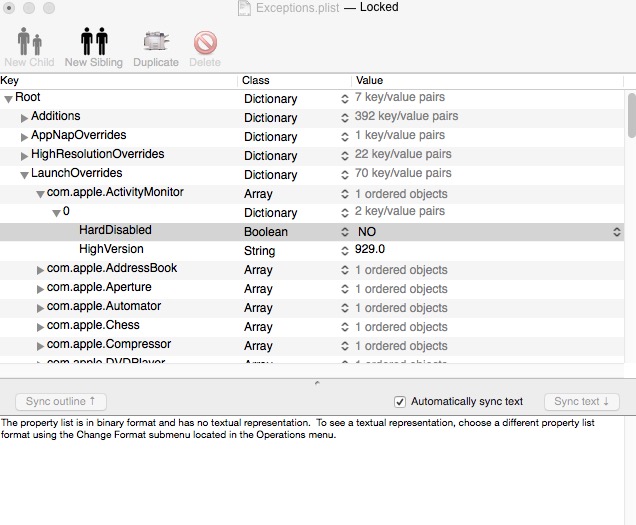The height and width of the screenshot is (525, 636).
Task: Click the Delete toolbar icon
Action: click(205, 42)
